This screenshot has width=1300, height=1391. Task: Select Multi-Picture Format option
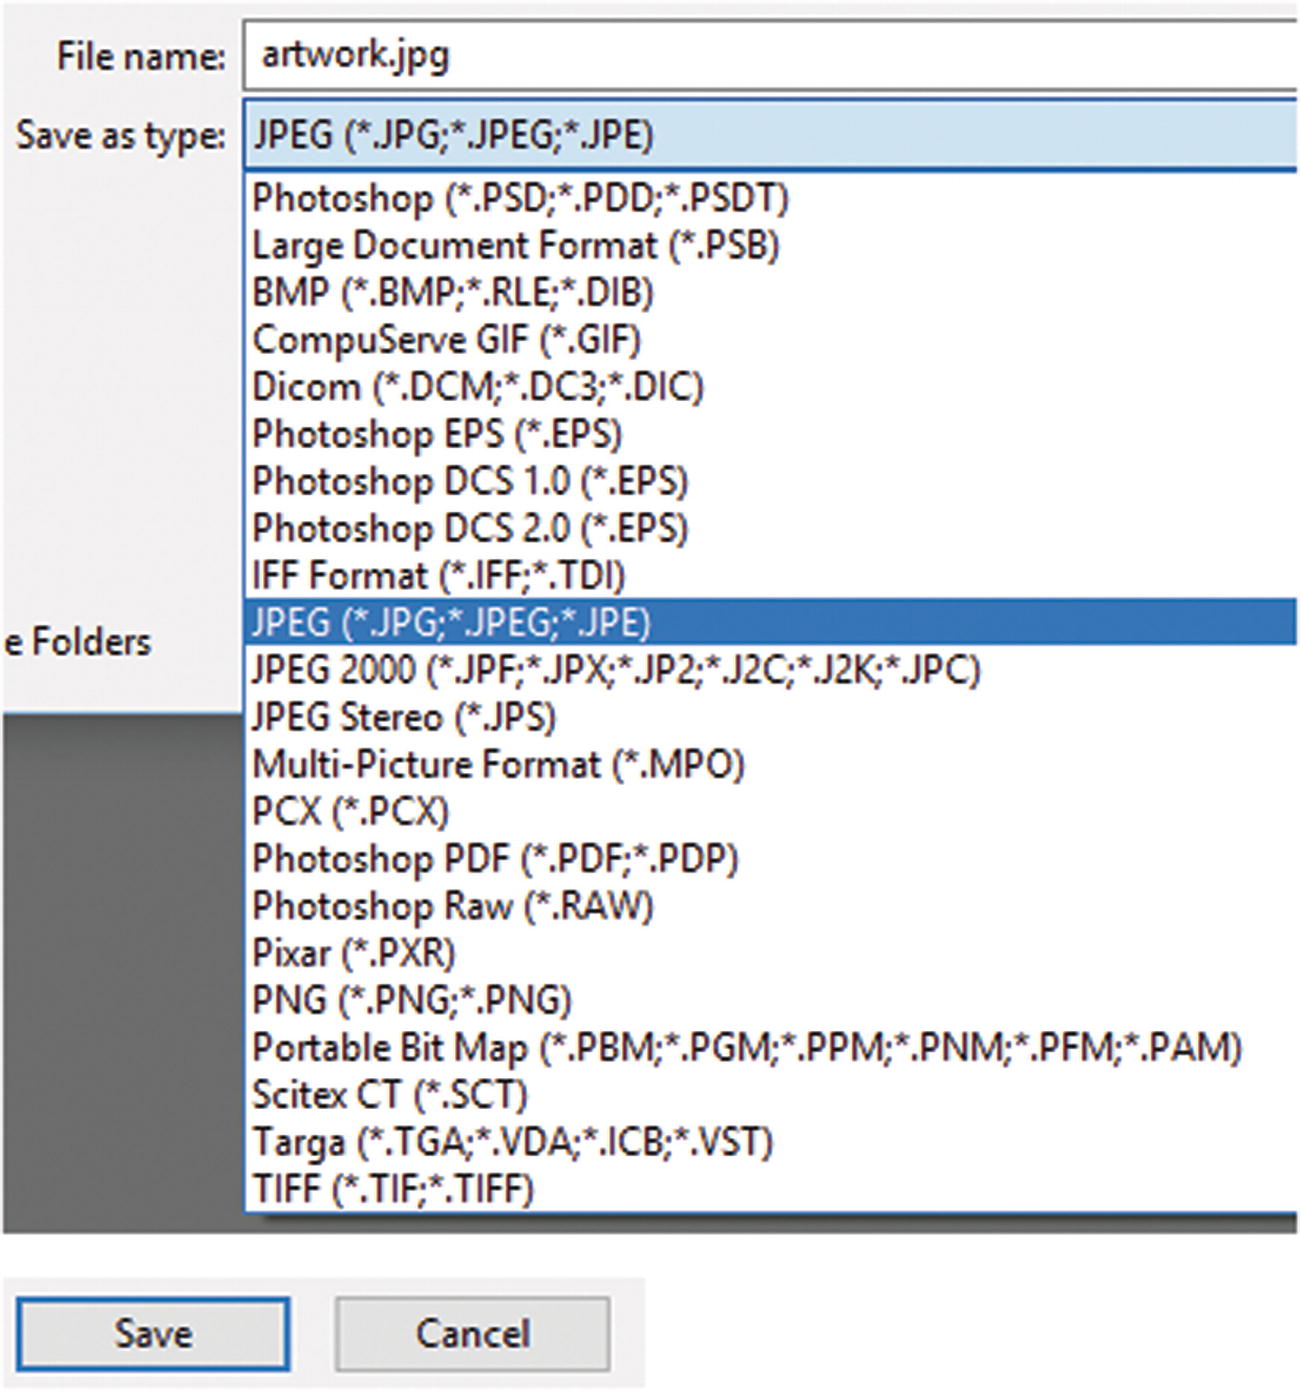coord(500,763)
